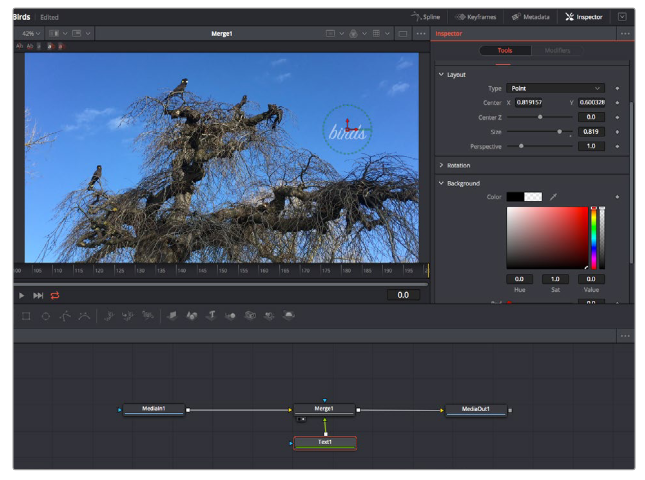Select the first tool in node toolbar
The width and height of the screenshot is (645, 480).
[26, 316]
